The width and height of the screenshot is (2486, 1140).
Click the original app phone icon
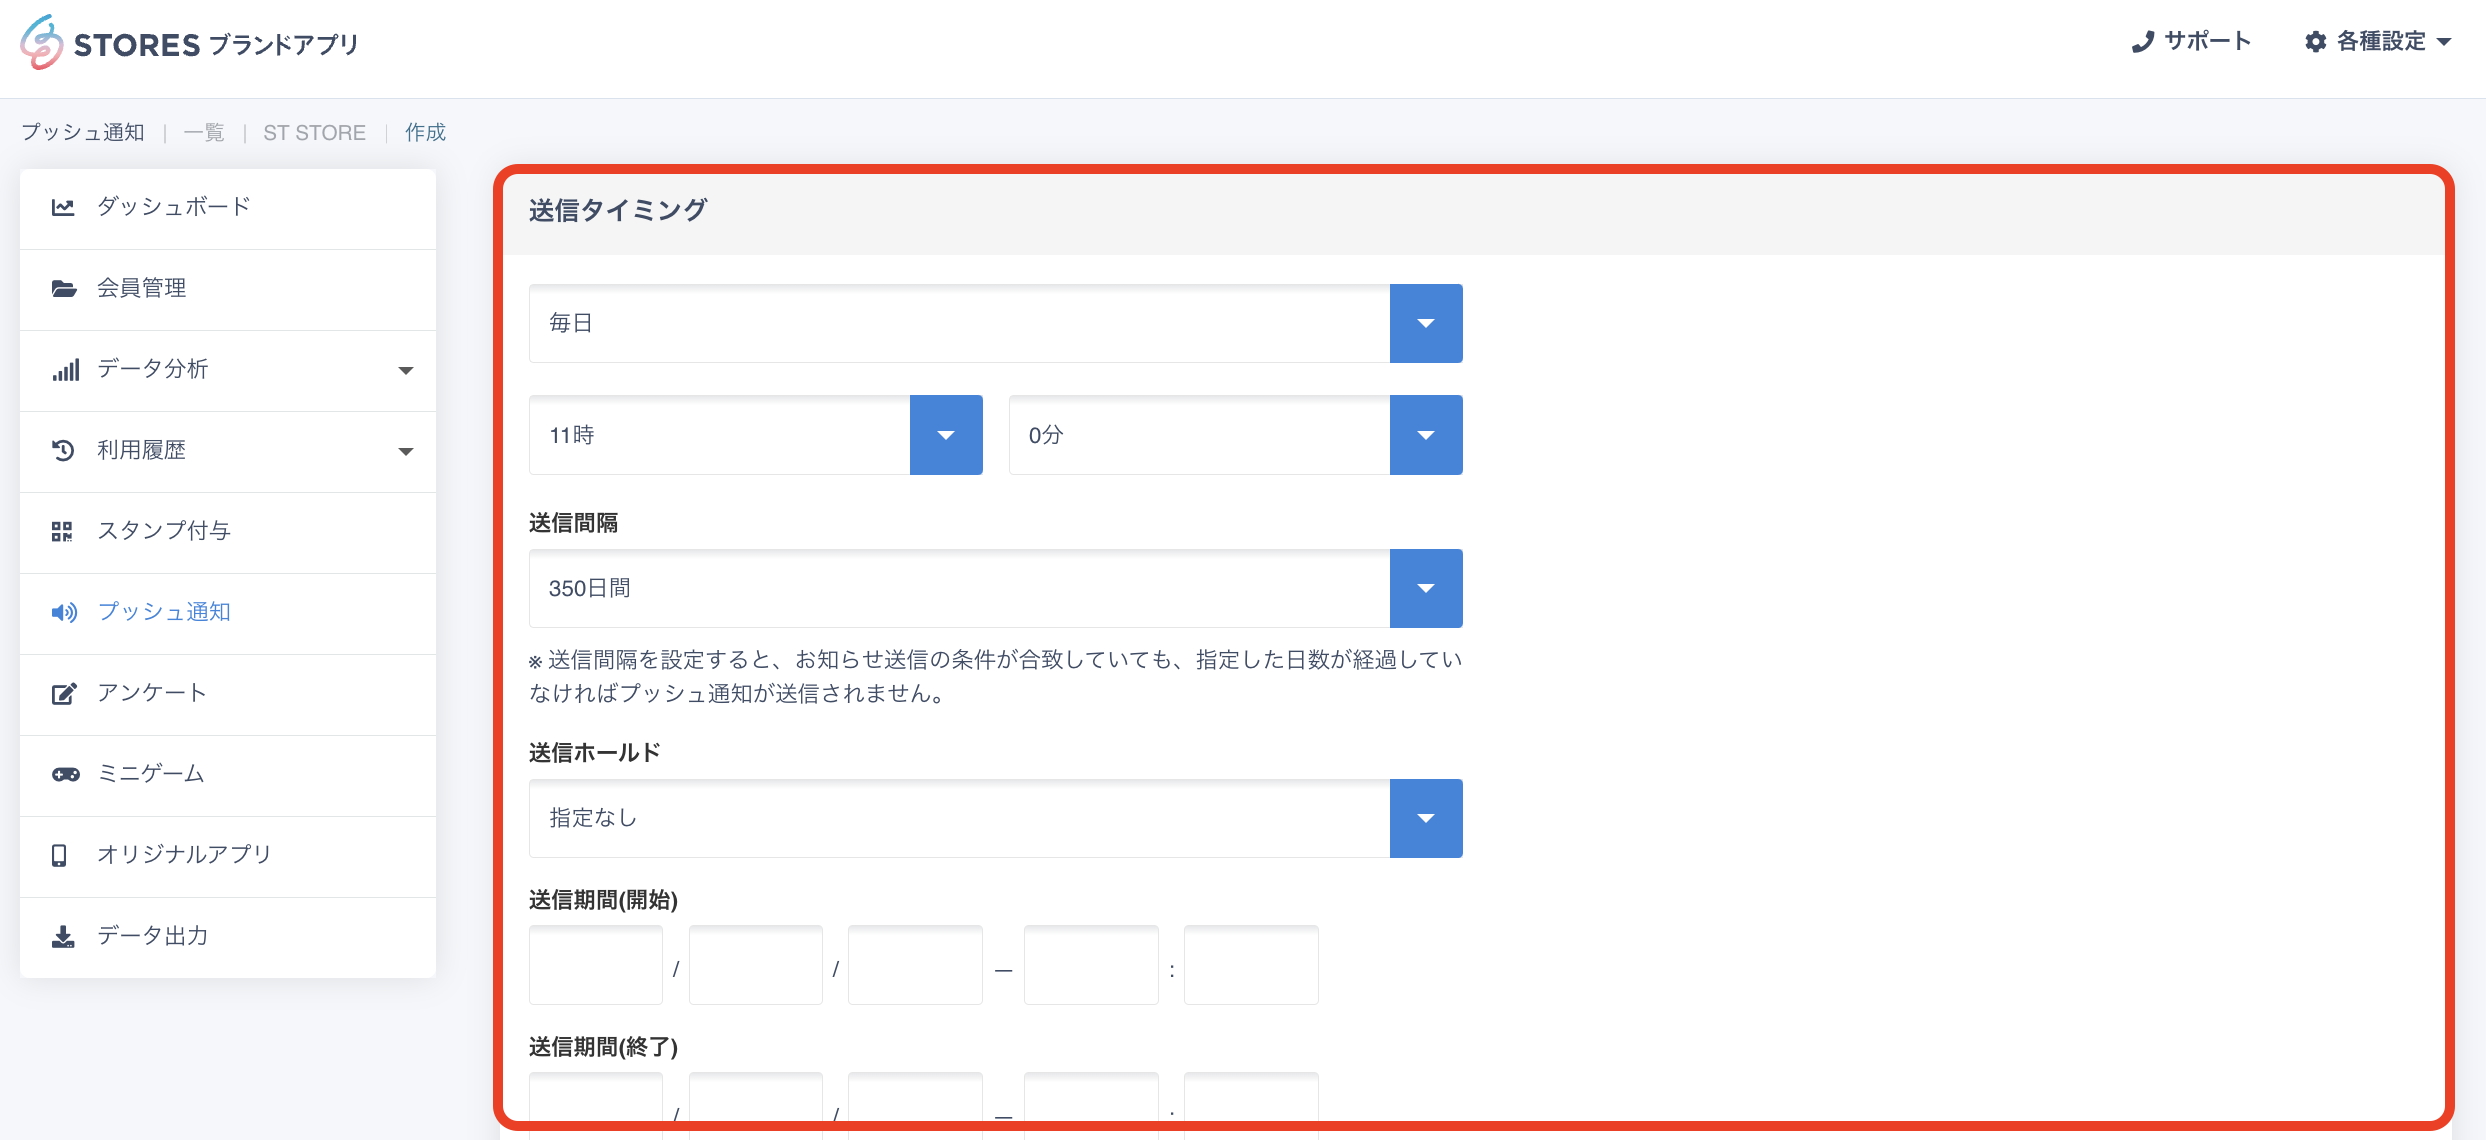click(60, 855)
